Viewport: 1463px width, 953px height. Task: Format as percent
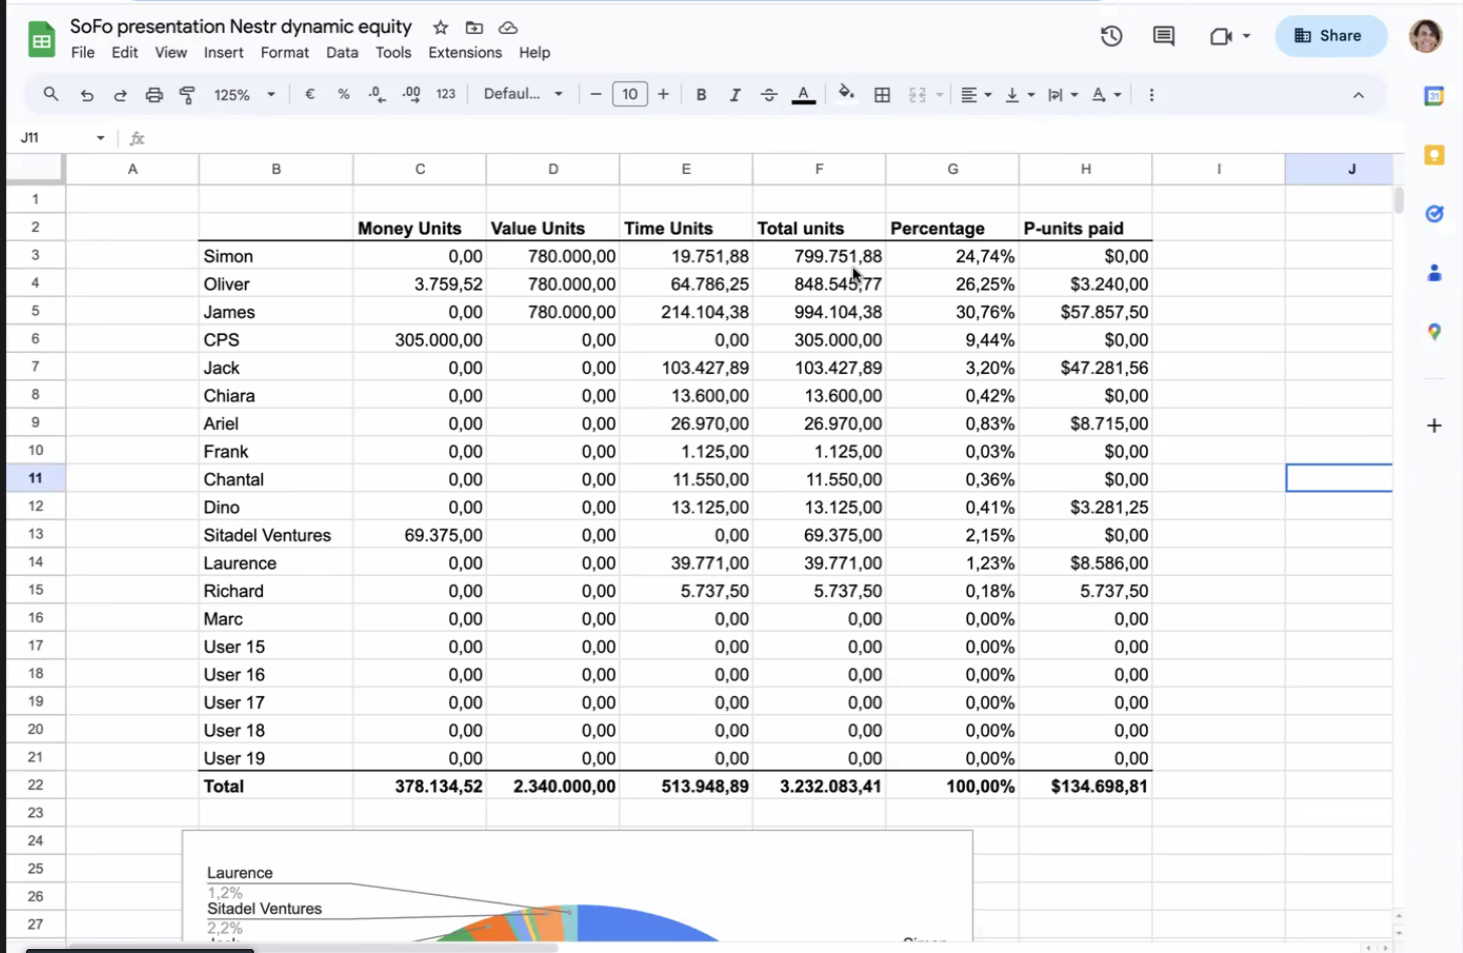click(x=343, y=94)
